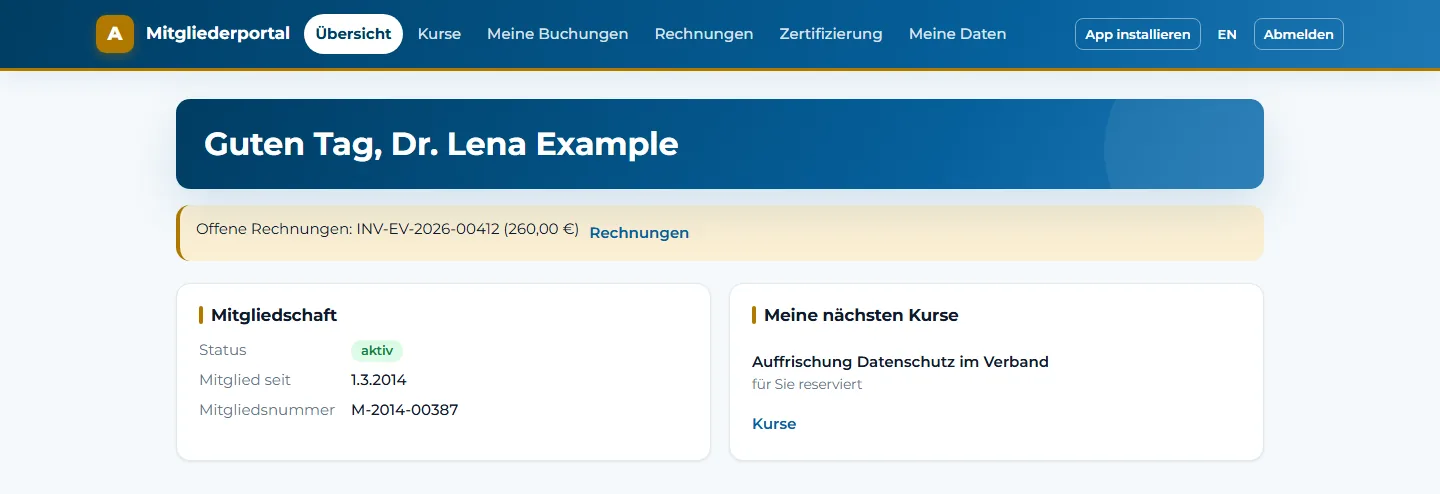Go to the Kurse navigation item
This screenshot has height=494, width=1440.
pos(439,34)
